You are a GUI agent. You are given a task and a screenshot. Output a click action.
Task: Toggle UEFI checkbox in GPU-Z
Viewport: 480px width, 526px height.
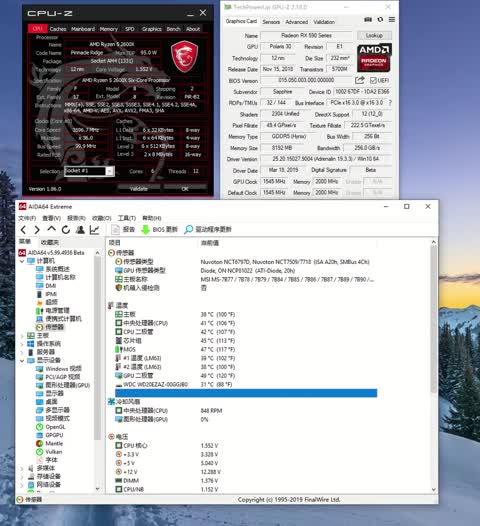click(x=373, y=81)
